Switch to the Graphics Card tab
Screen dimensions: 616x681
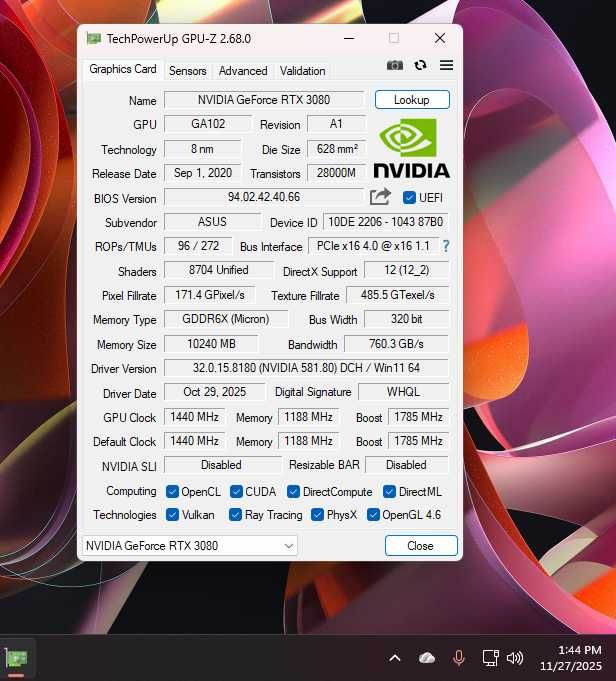tap(123, 69)
